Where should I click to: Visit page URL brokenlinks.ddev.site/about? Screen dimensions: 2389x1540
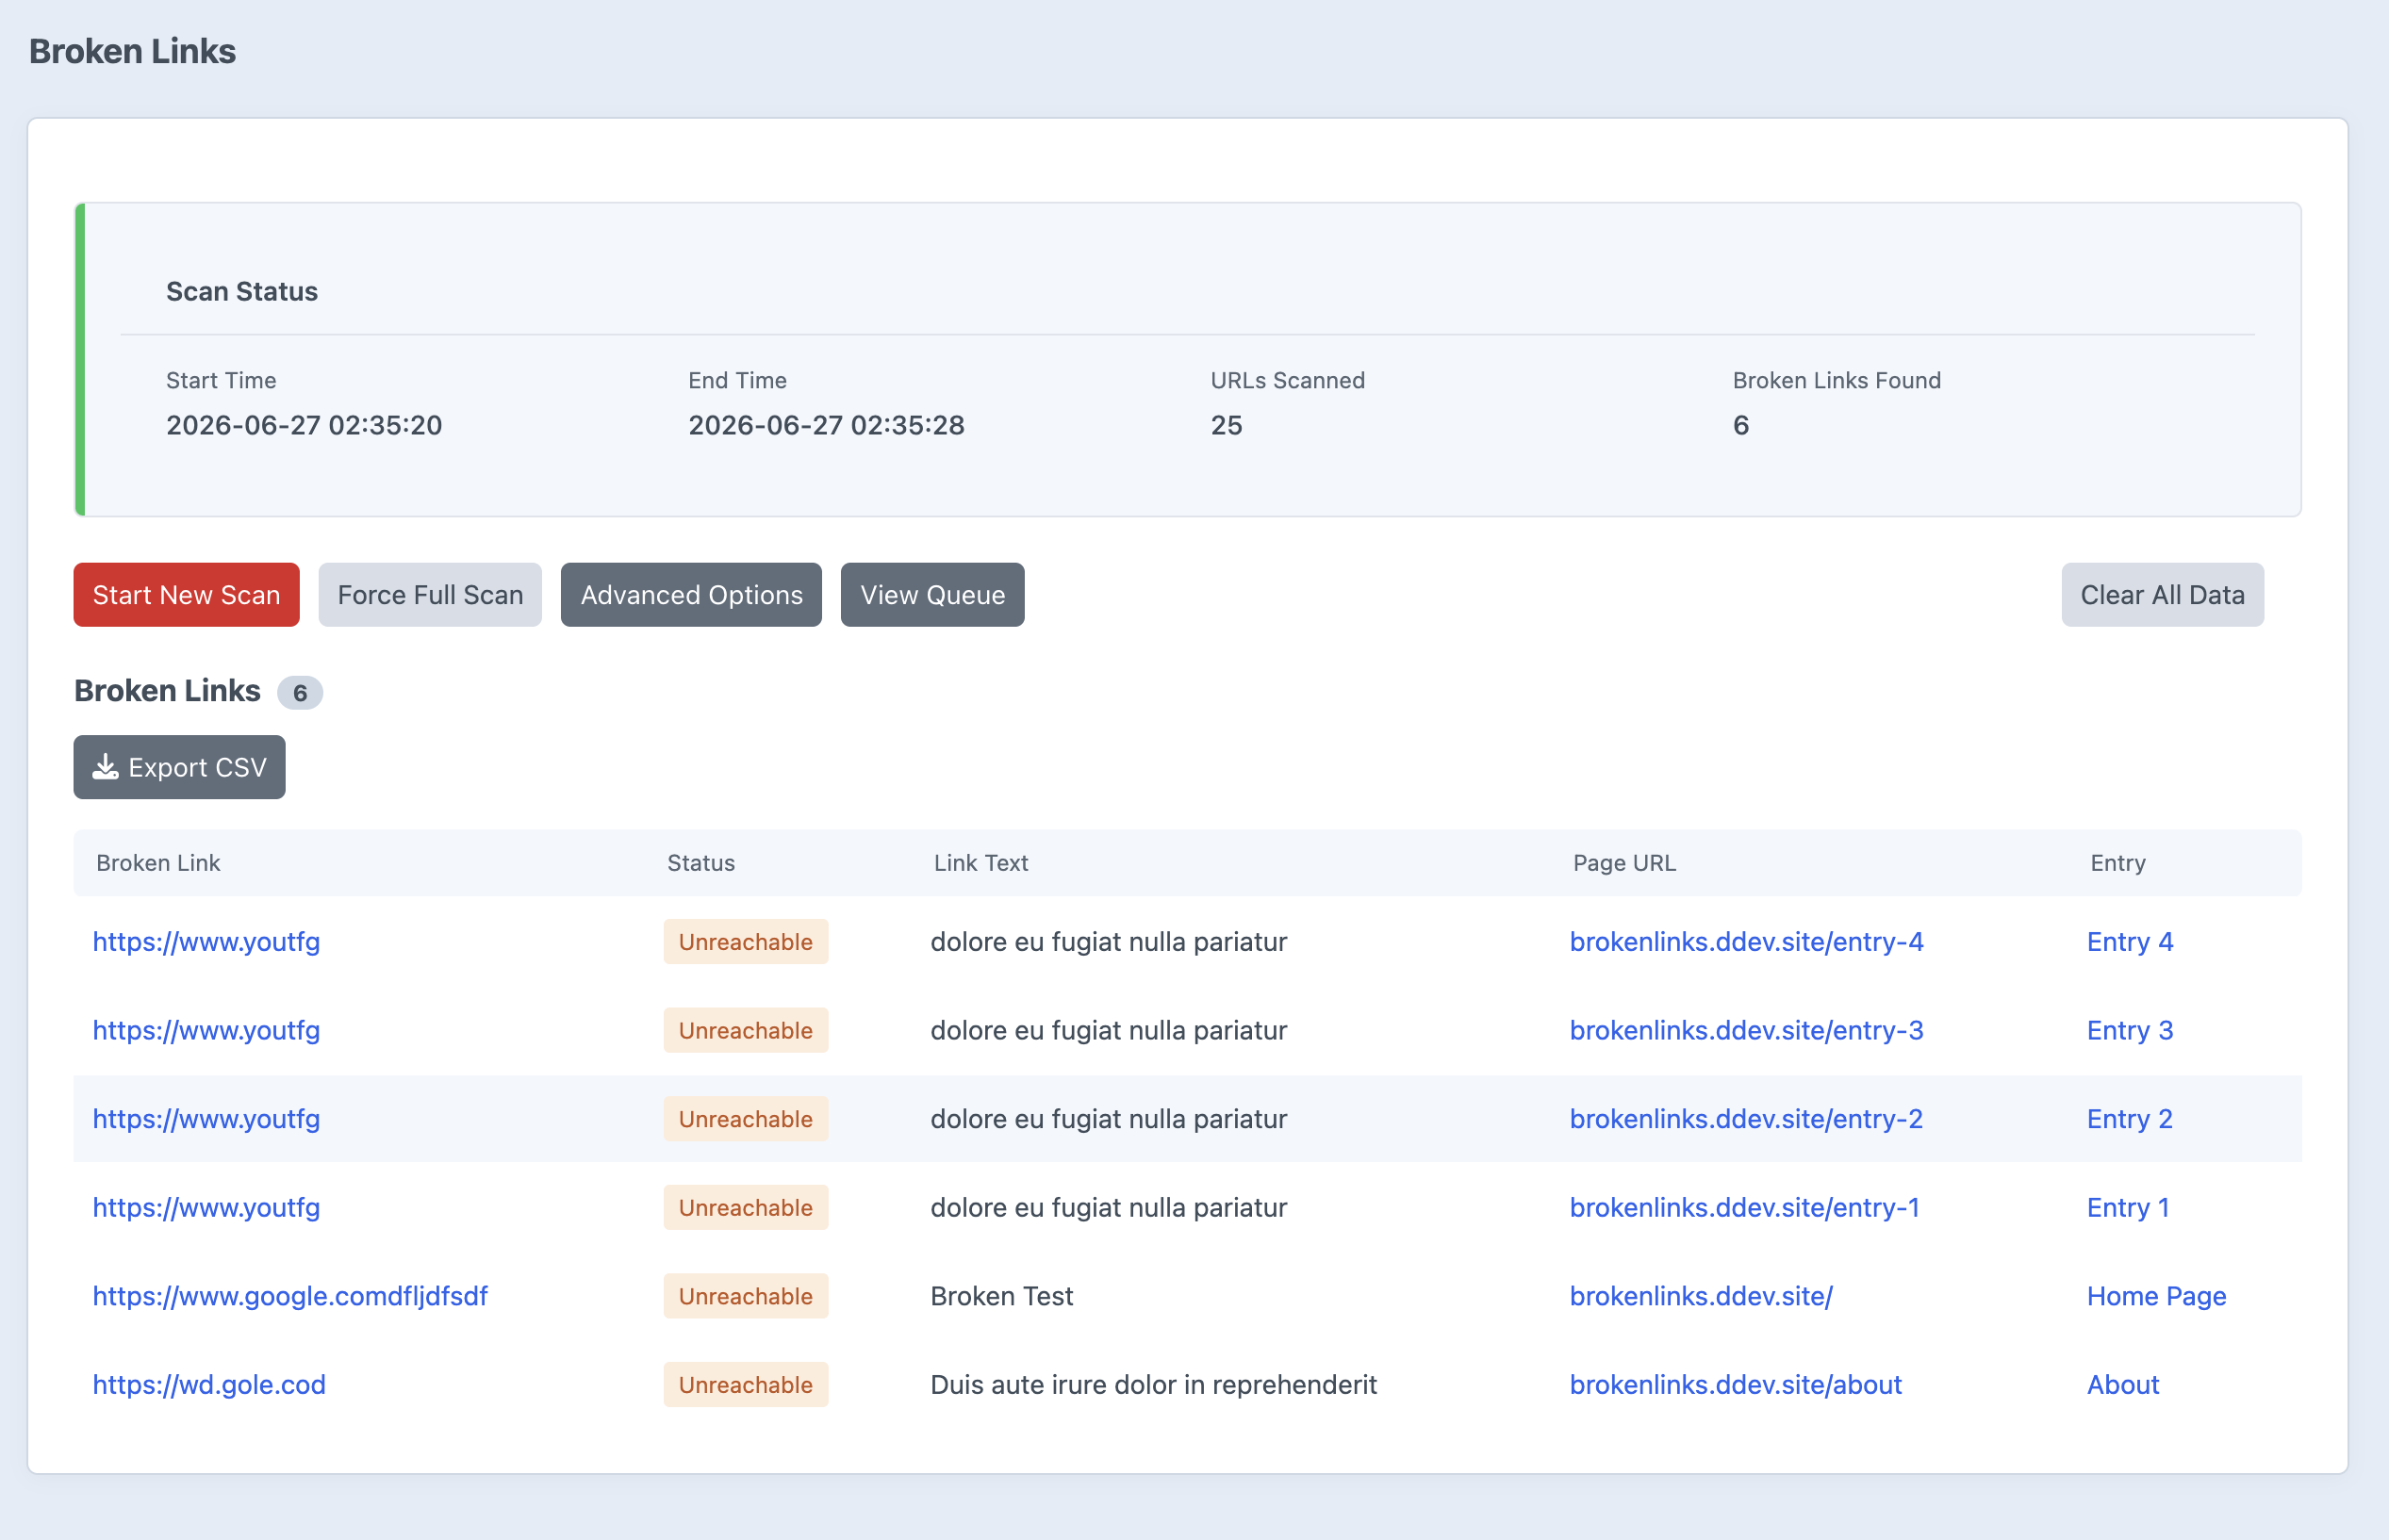pos(1735,1385)
